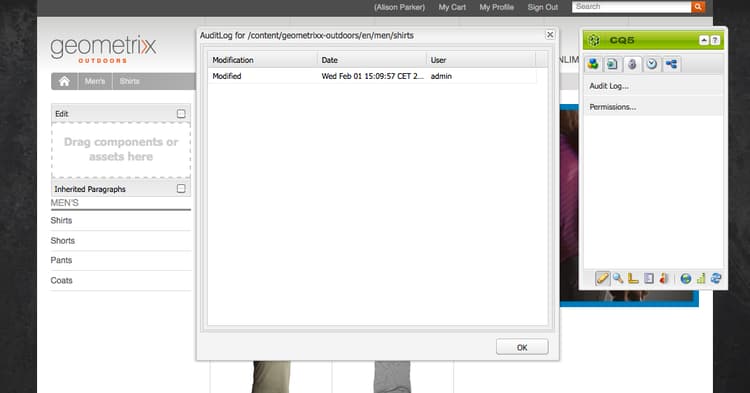Open My Cart in top bar

click(x=452, y=7)
